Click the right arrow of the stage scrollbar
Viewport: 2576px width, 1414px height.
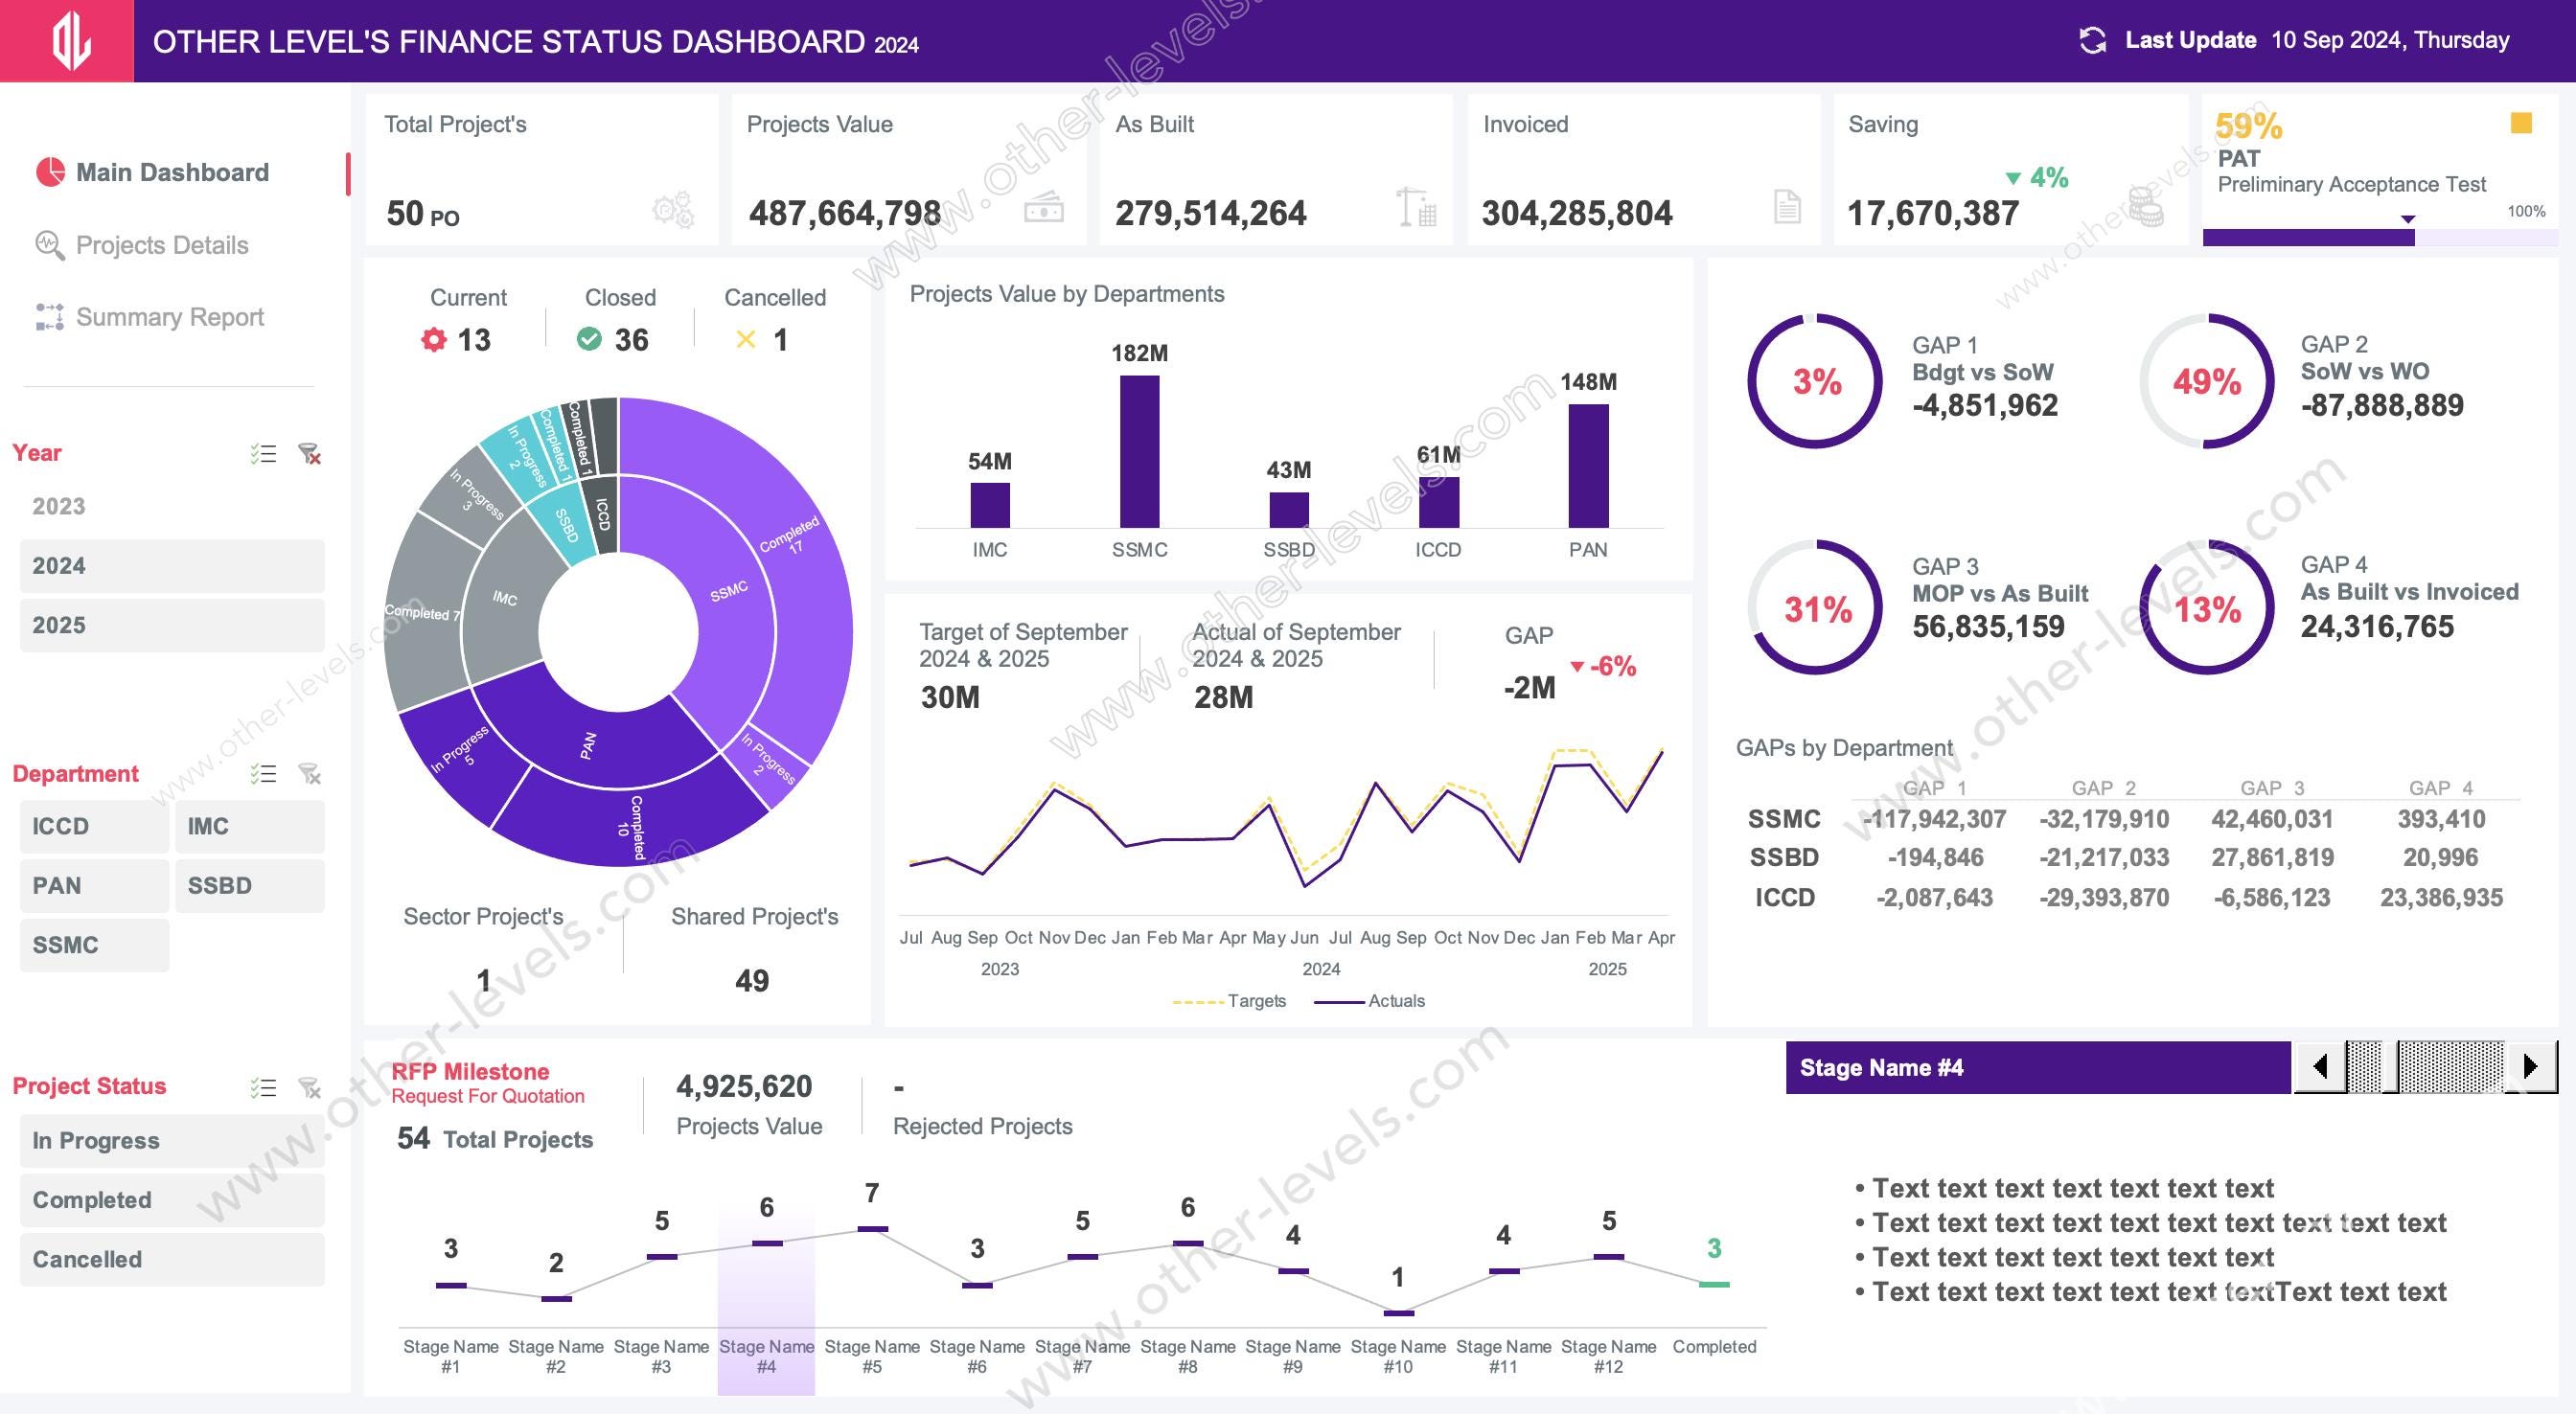pos(2531,1066)
